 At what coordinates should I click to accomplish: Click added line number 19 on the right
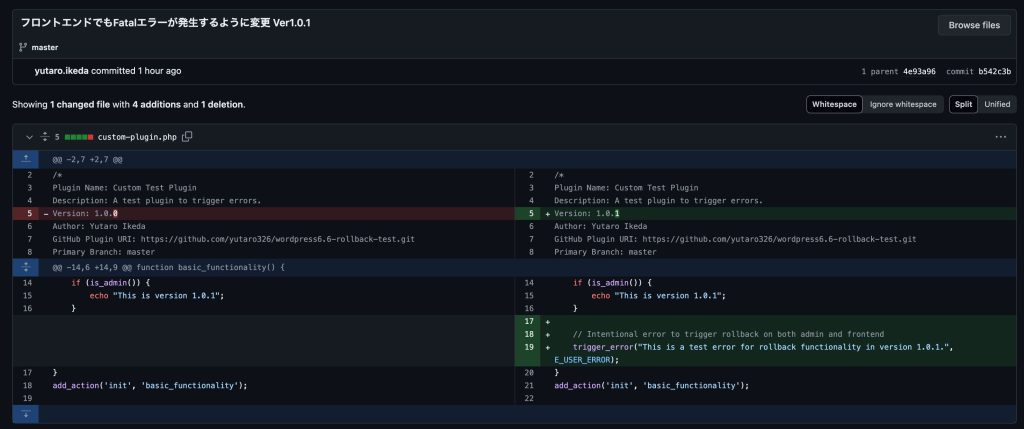coord(527,347)
